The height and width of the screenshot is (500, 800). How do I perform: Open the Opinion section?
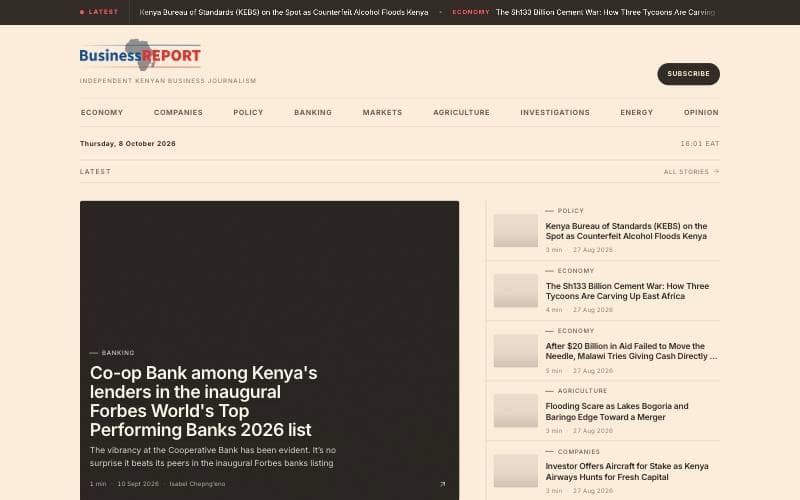coord(701,112)
